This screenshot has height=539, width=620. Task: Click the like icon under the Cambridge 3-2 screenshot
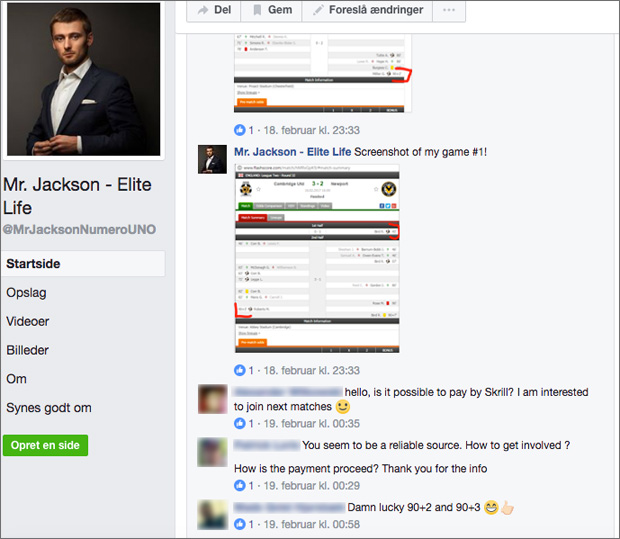point(240,370)
